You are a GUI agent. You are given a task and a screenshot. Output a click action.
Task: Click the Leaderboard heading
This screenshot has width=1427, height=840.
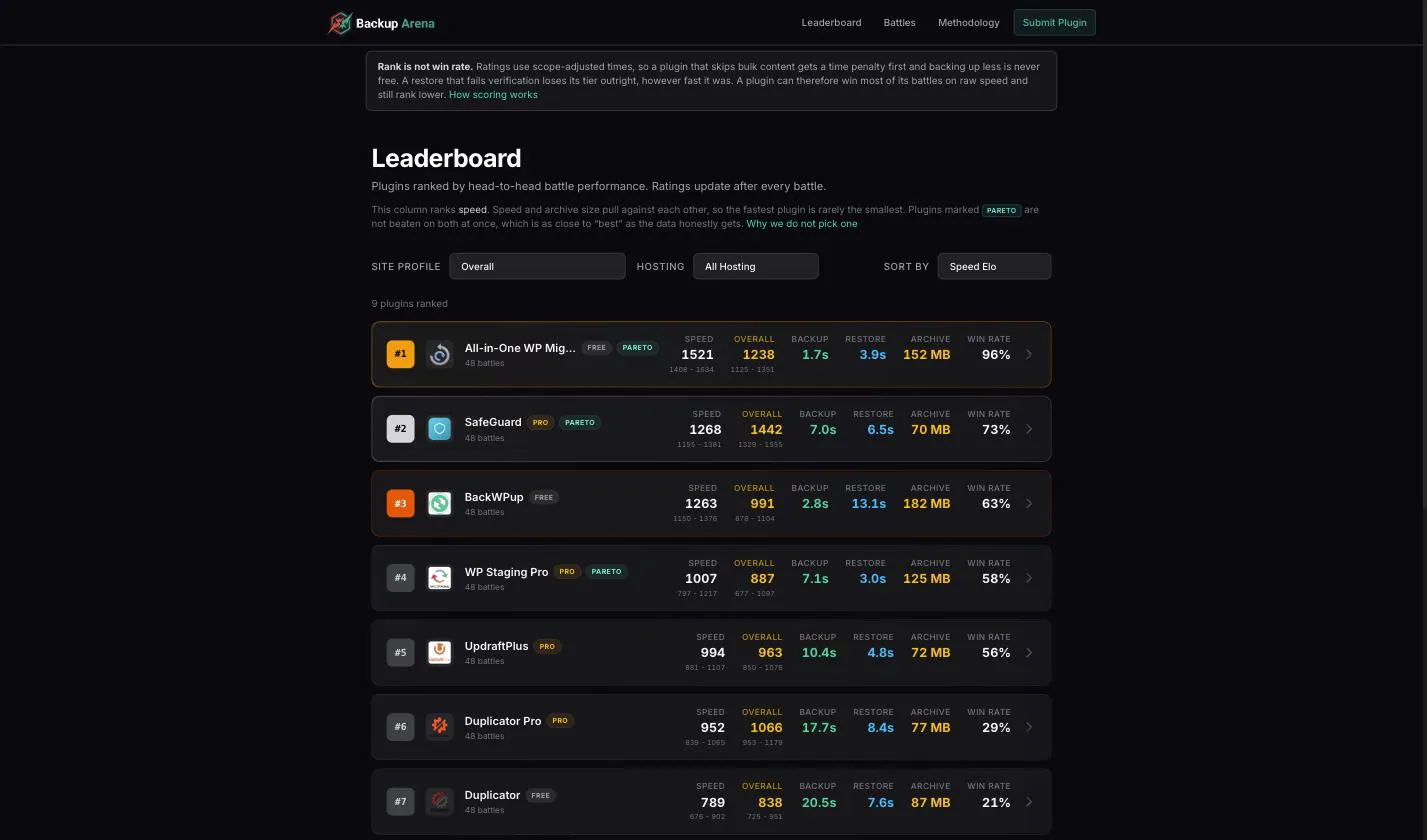[x=446, y=158]
